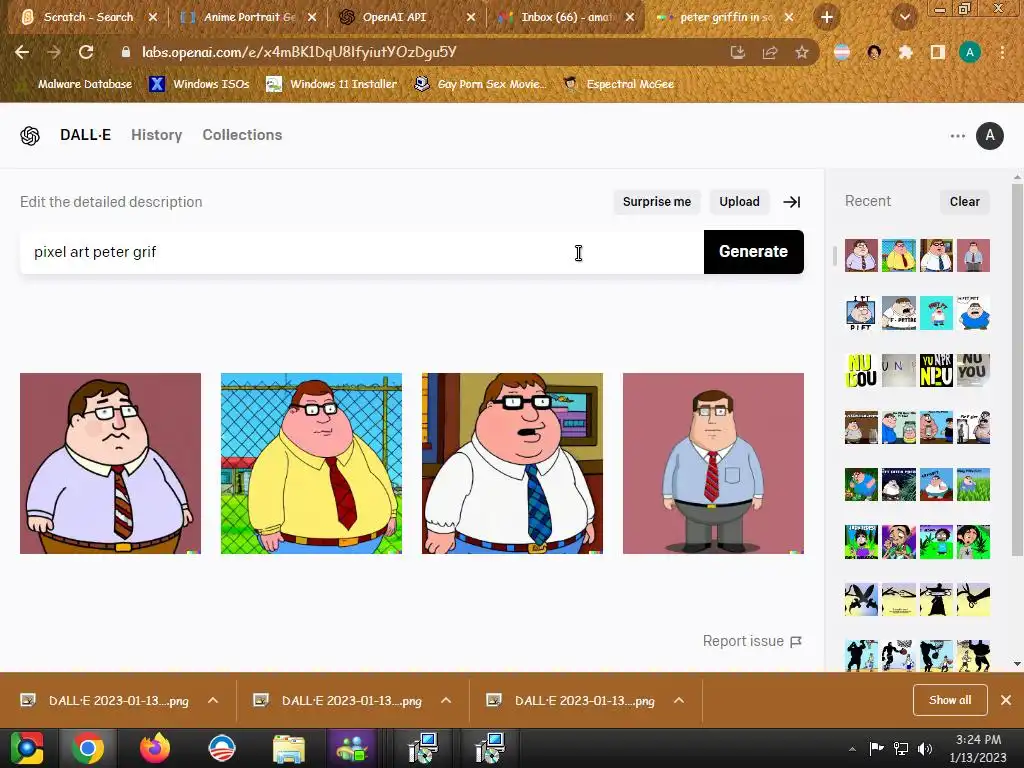Open the account avatar A in DALL·E header
This screenshot has height=768, width=1024.
[989, 135]
